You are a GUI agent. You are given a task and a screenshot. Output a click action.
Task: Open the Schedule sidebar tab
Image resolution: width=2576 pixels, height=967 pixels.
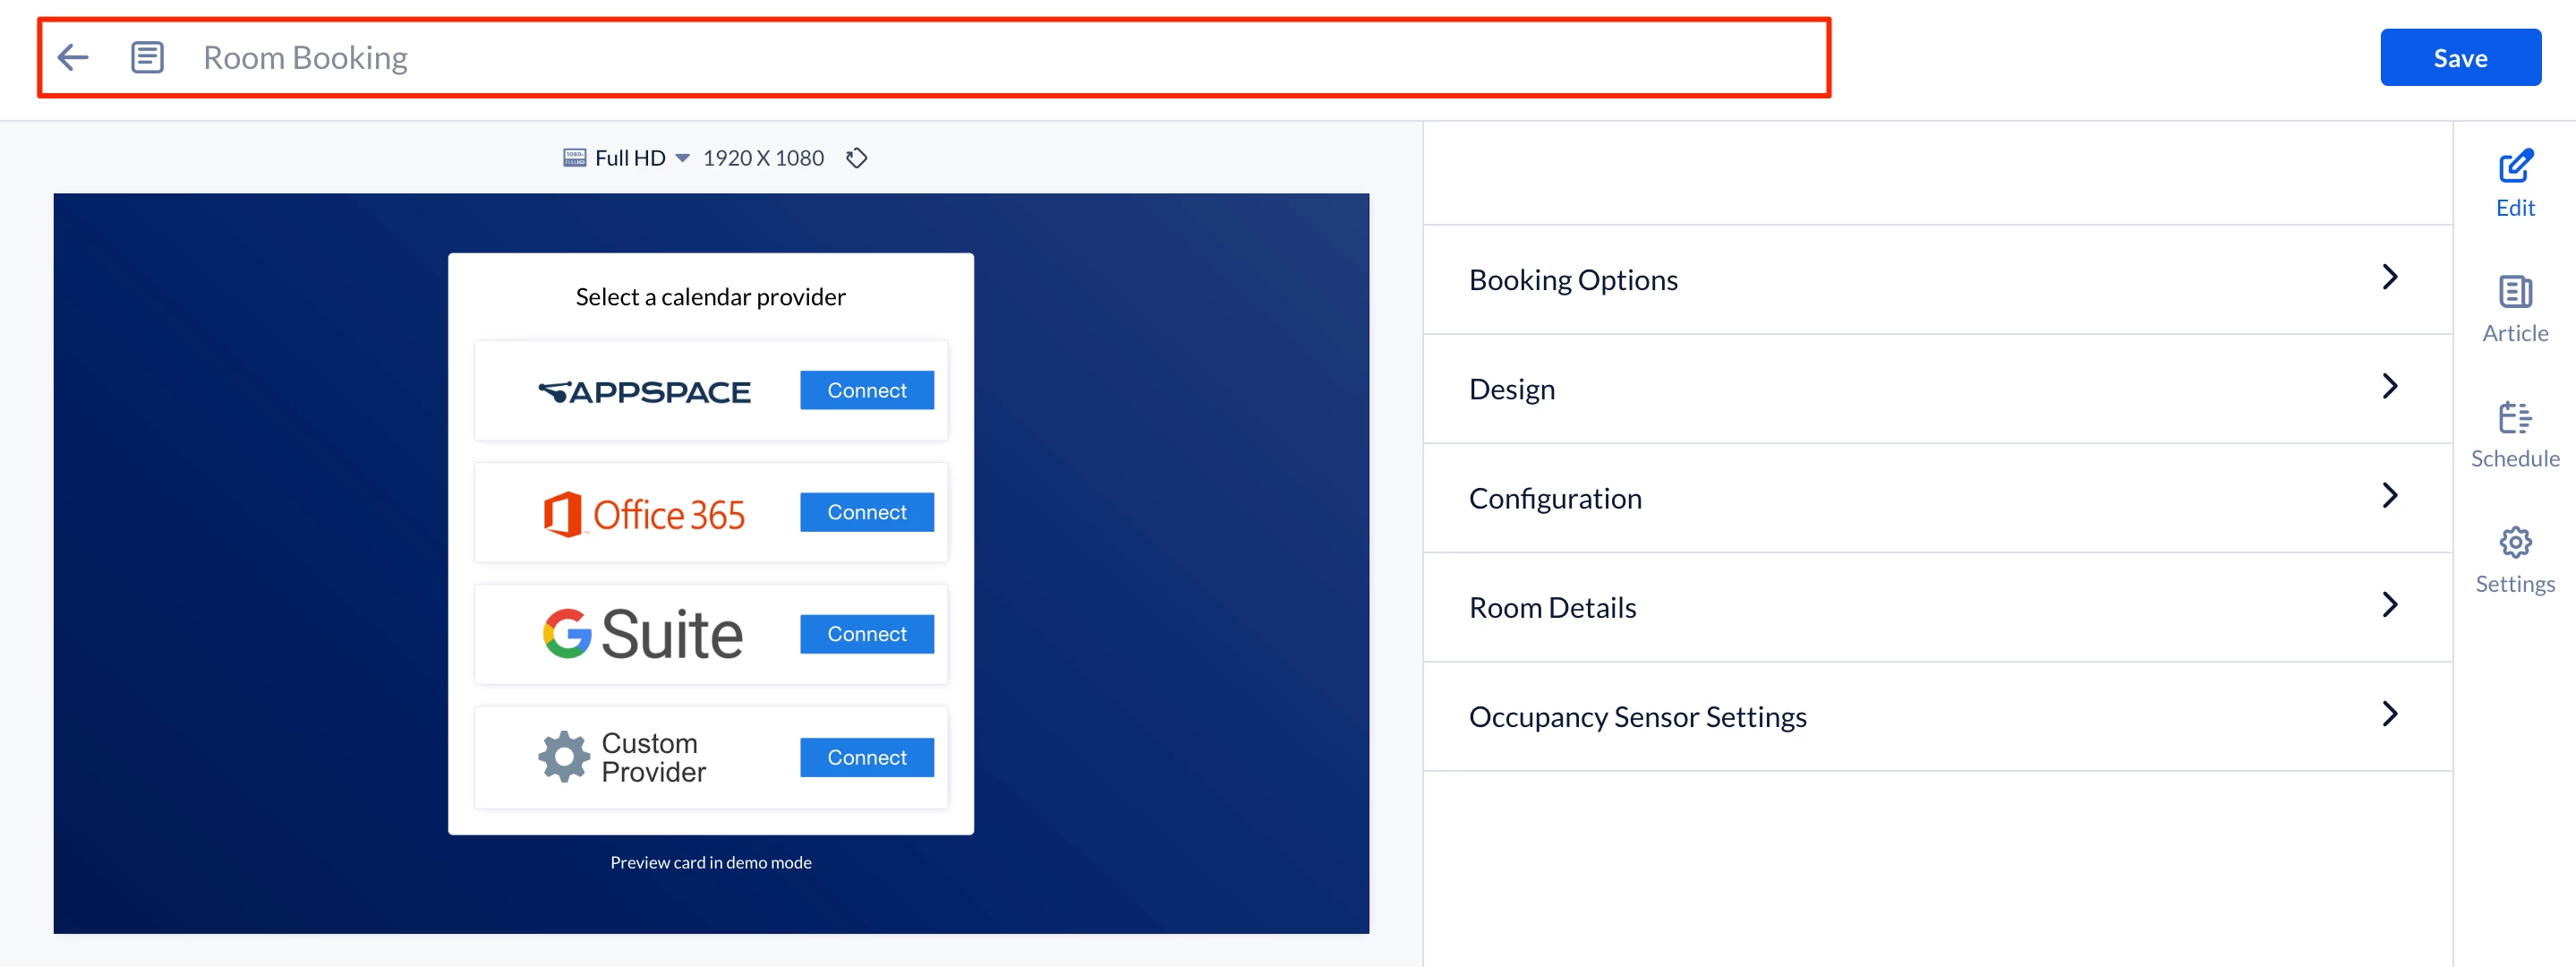tap(2514, 434)
